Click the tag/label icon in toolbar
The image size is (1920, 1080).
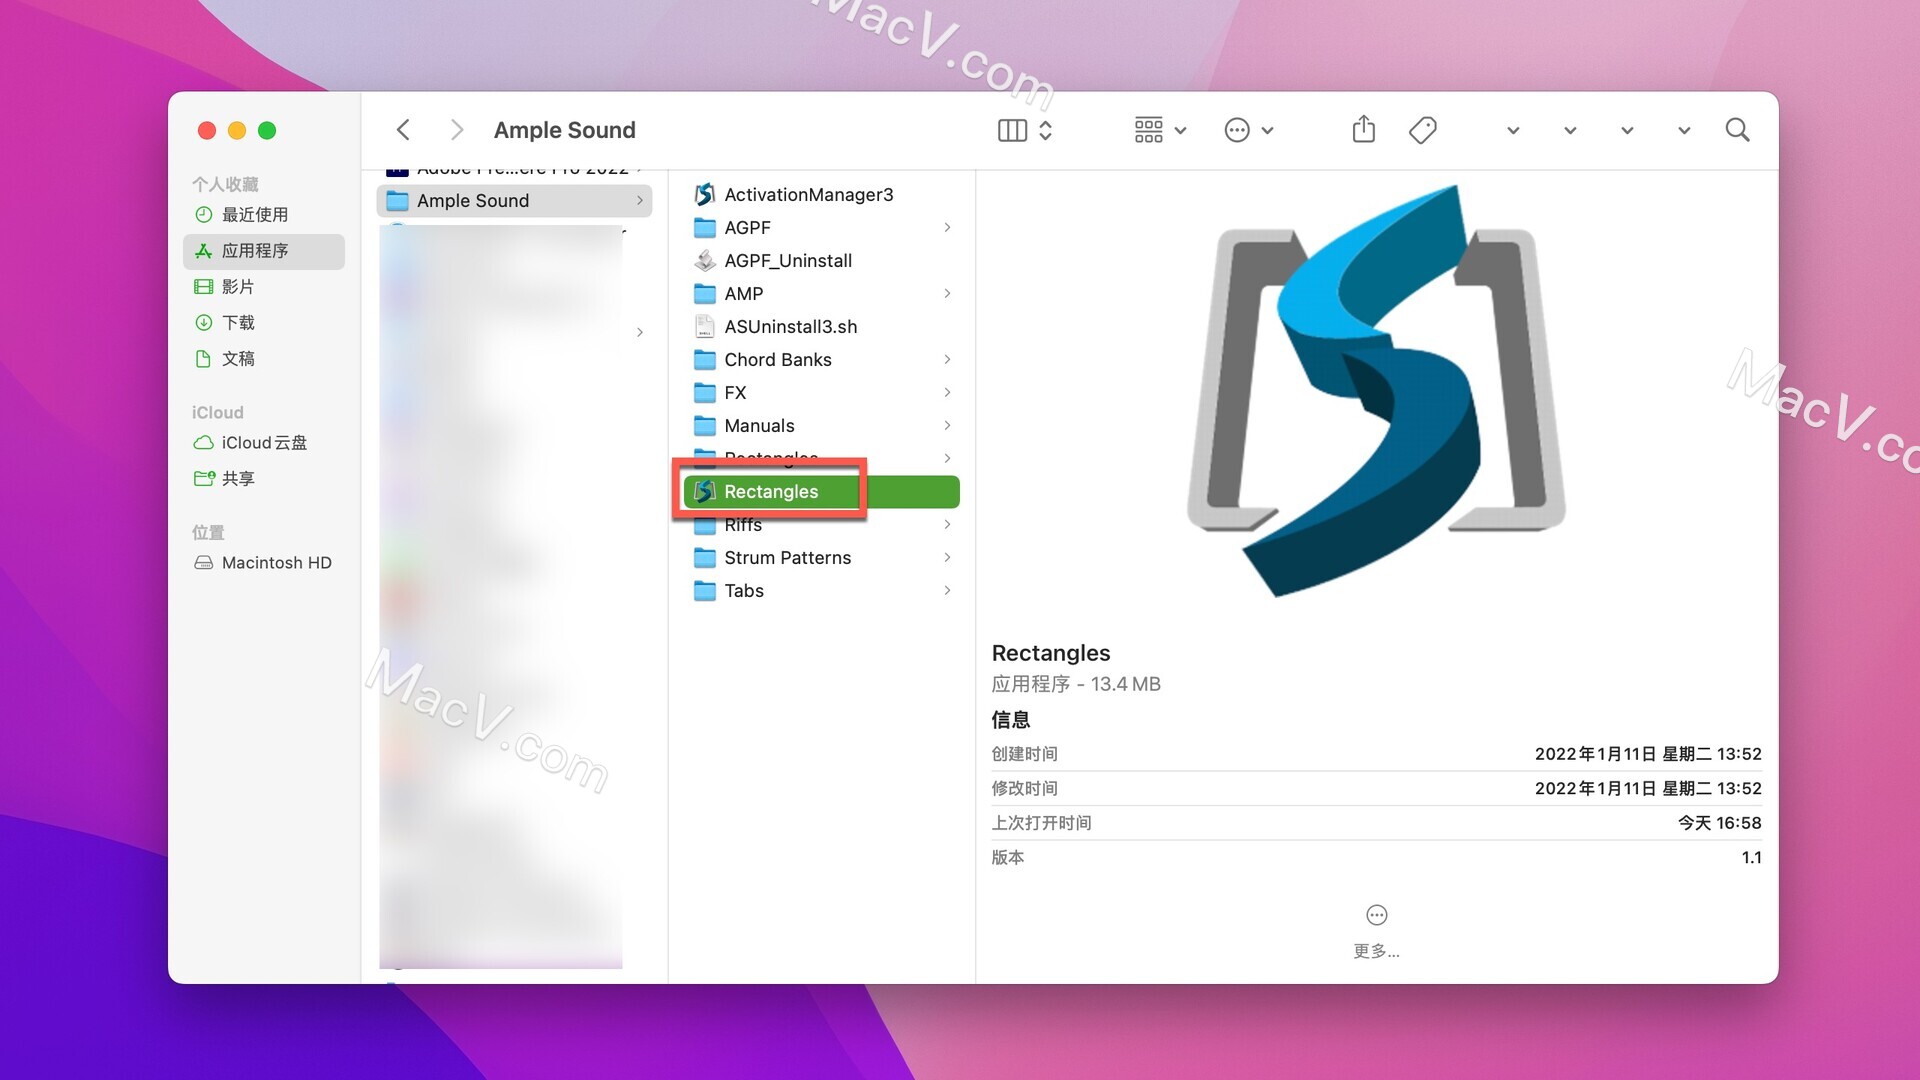click(x=1423, y=129)
